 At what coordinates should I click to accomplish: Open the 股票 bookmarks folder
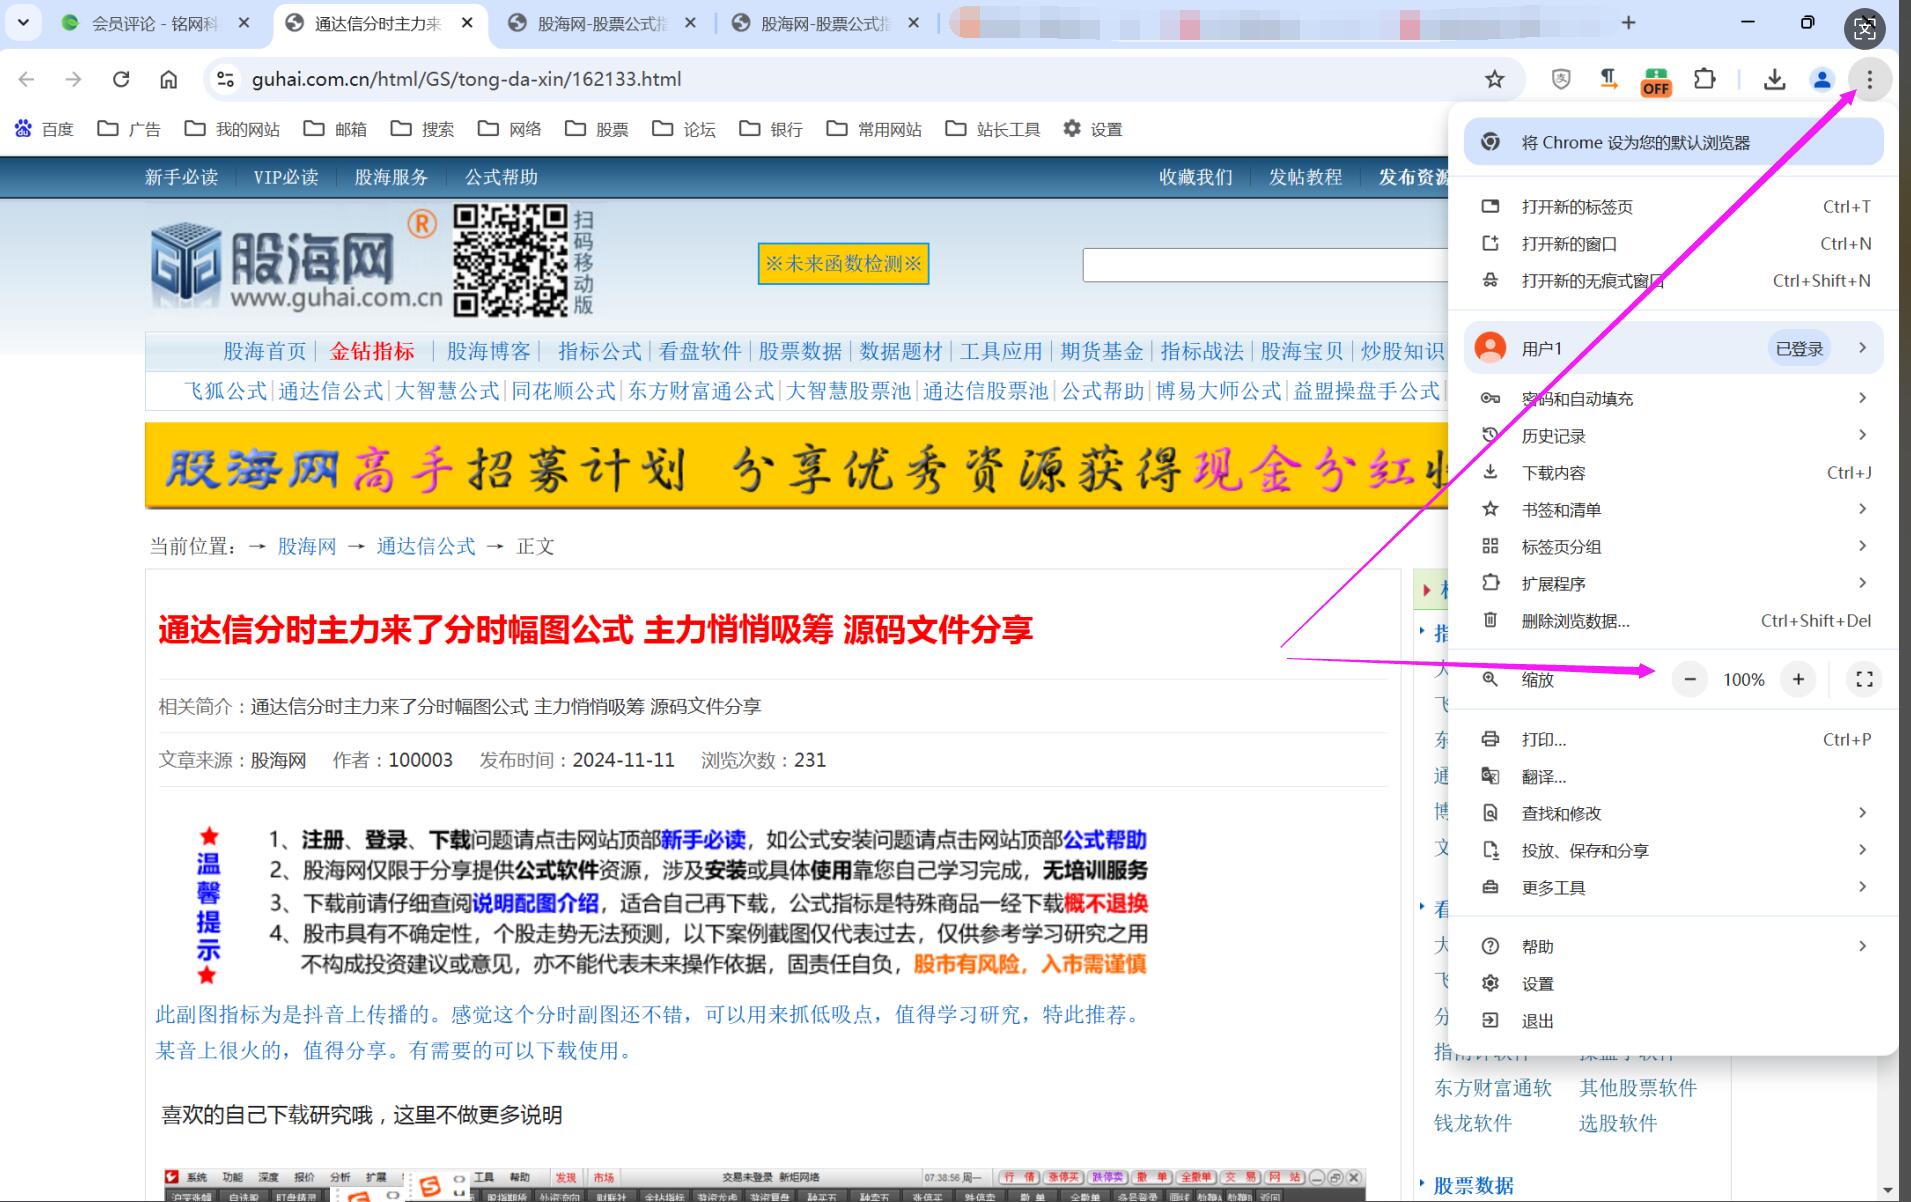tap(597, 129)
